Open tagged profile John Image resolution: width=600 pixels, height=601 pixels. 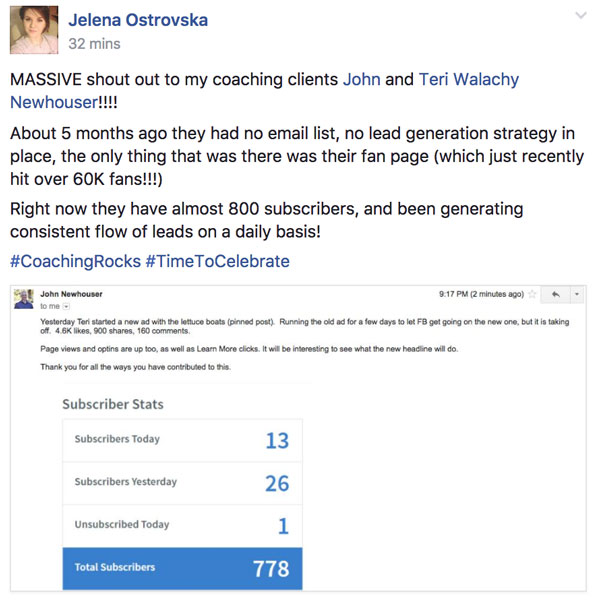click(x=362, y=80)
